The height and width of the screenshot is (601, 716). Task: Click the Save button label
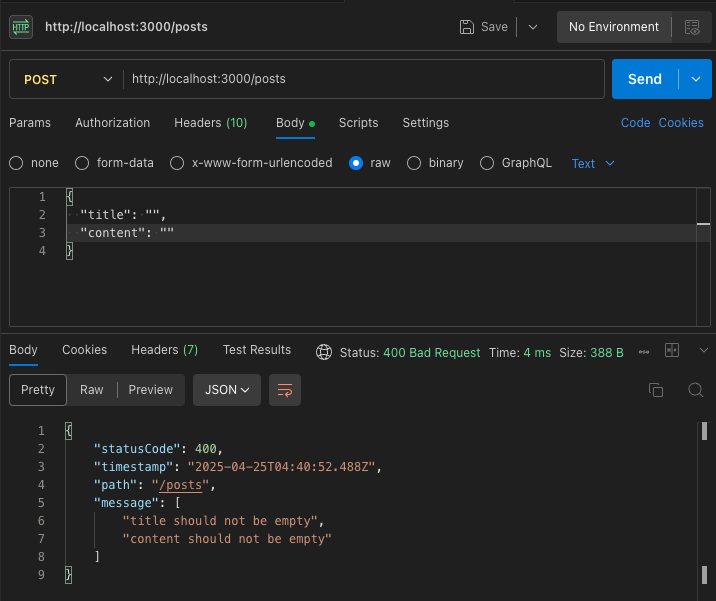494,27
